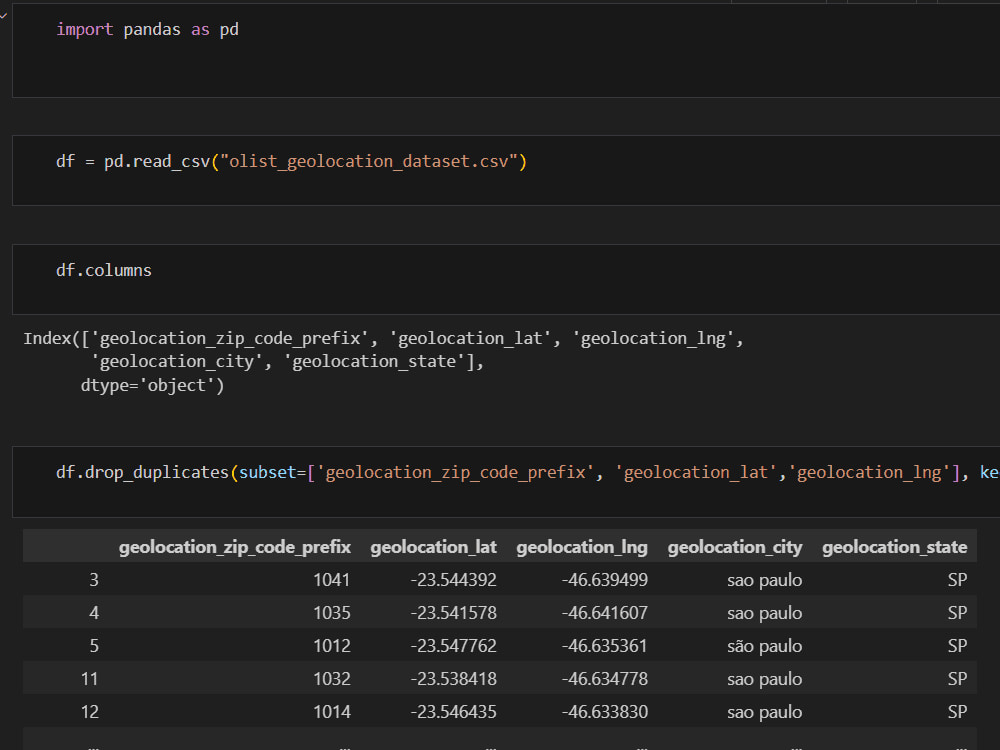1000x750 pixels.
Task: Click row index 3 in the table
Action: tap(94, 580)
